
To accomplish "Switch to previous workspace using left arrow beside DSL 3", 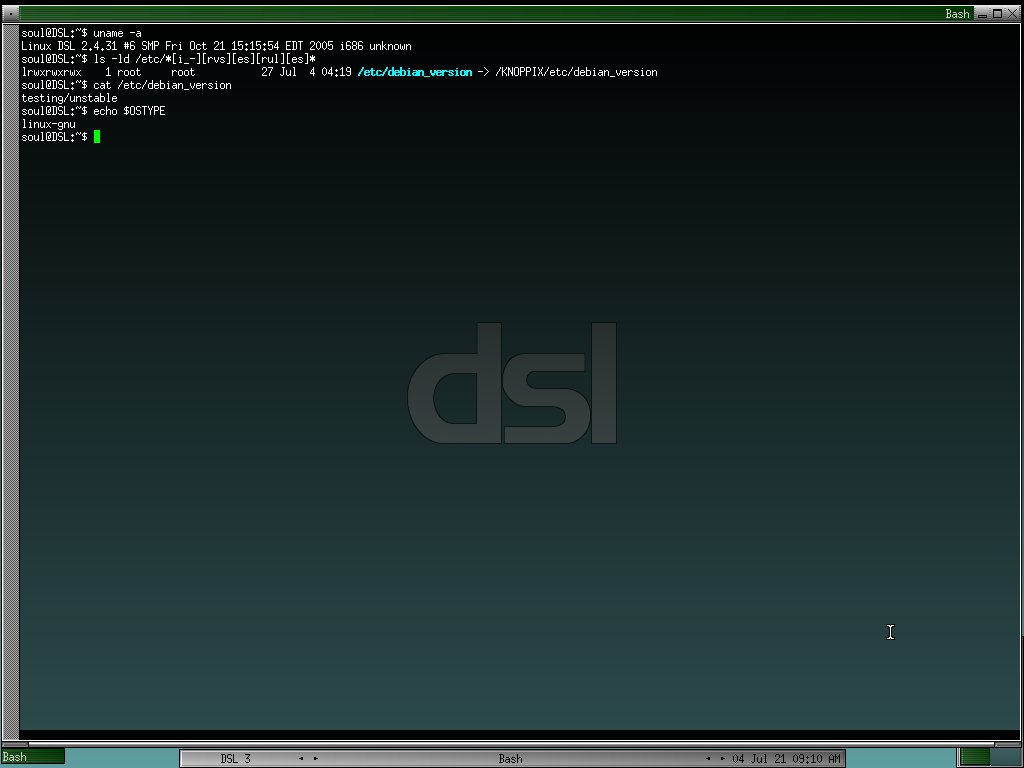I will 300,759.
